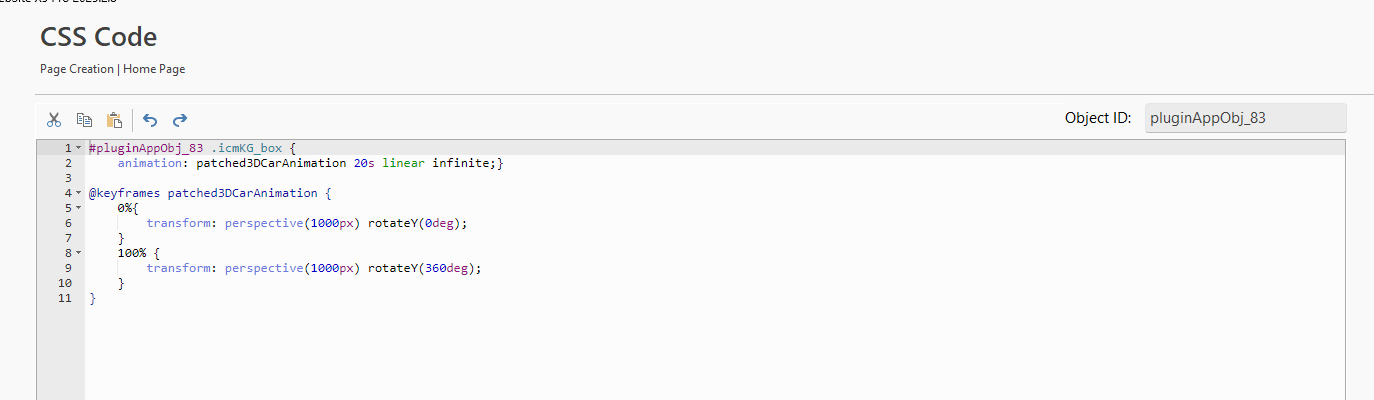Select line number 3 in gutter

pos(67,178)
